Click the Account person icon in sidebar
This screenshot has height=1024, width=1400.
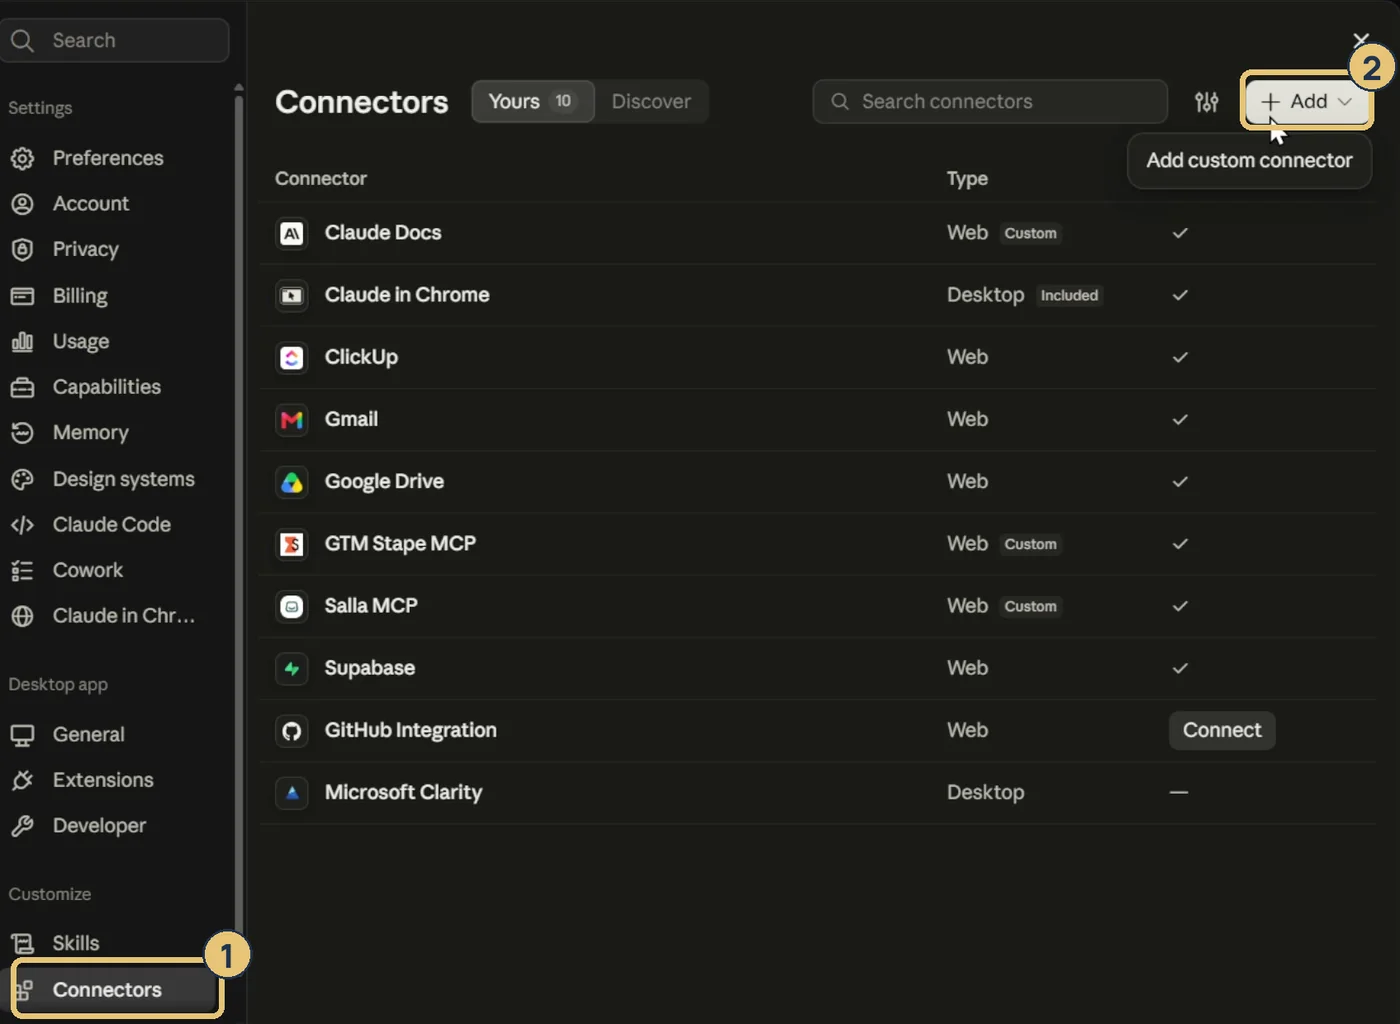coord(22,204)
